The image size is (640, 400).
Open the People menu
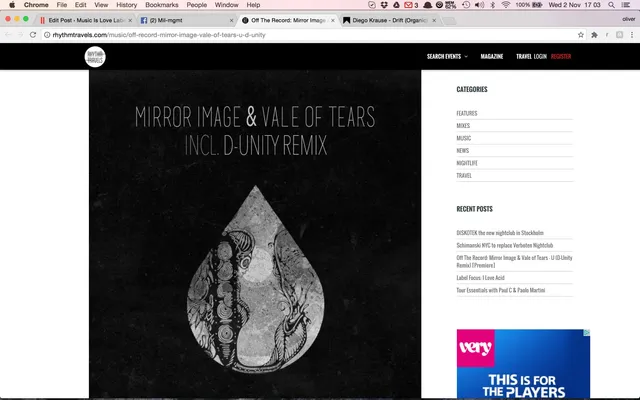pos(196,5)
